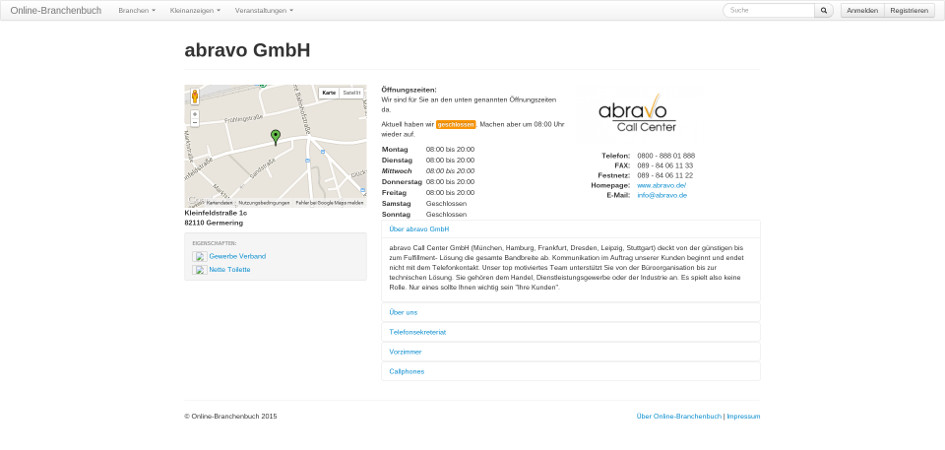Zoom in on the map
Screen dimensions: 945x450
point(195,114)
